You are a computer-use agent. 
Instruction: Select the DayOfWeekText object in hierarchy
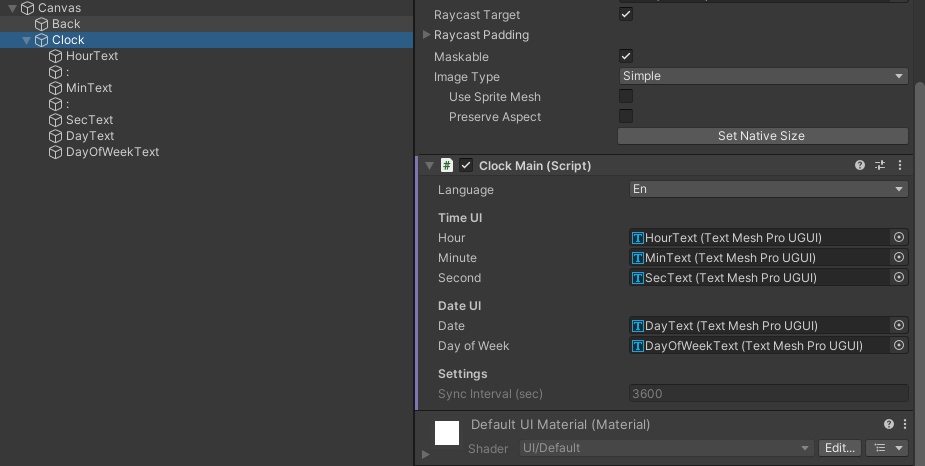tap(112, 152)
